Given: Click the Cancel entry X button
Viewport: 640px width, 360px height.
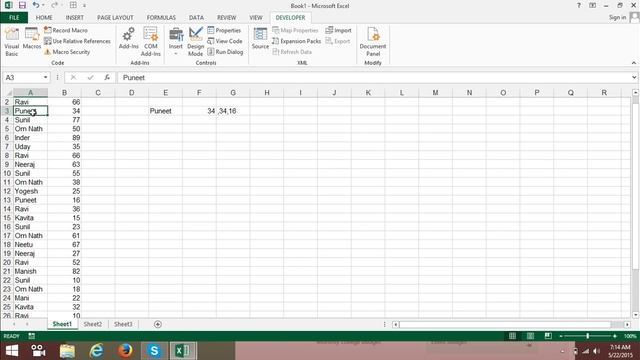Looking at the screenshot, I should [x=73, y=78].
